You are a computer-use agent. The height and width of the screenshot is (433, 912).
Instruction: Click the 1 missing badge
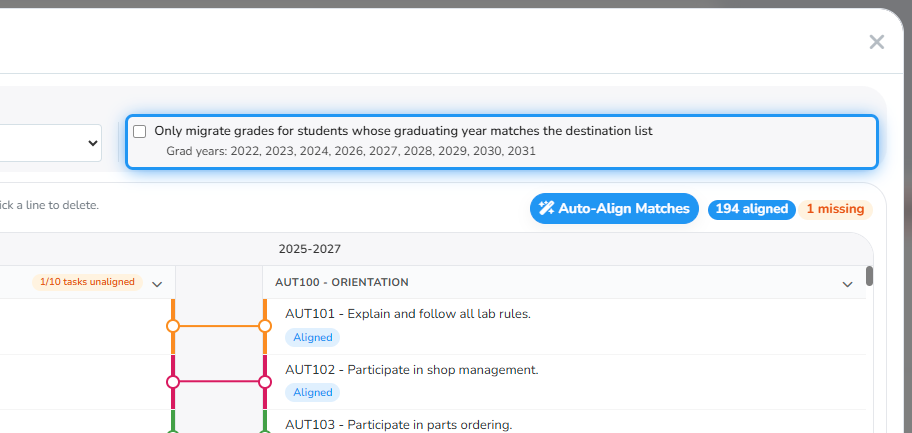[x=835, y=209]
